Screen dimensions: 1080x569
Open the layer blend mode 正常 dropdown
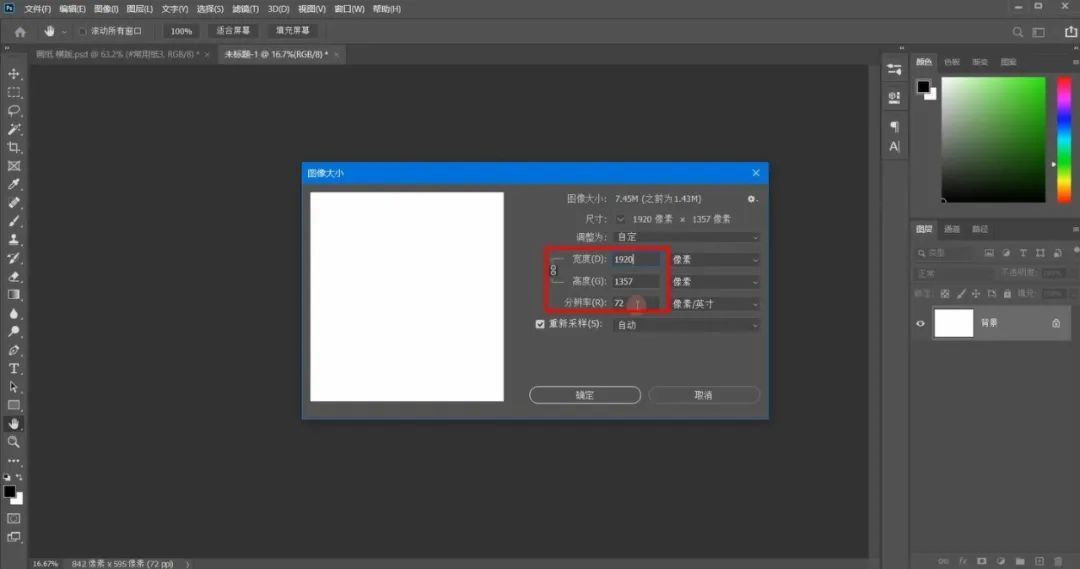click(x=953, y=273)
